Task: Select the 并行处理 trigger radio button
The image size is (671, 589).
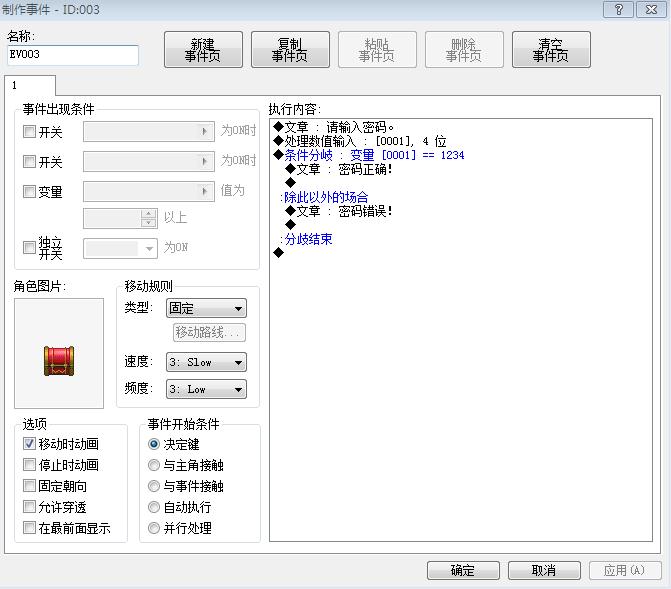Action: click(154, 528)
